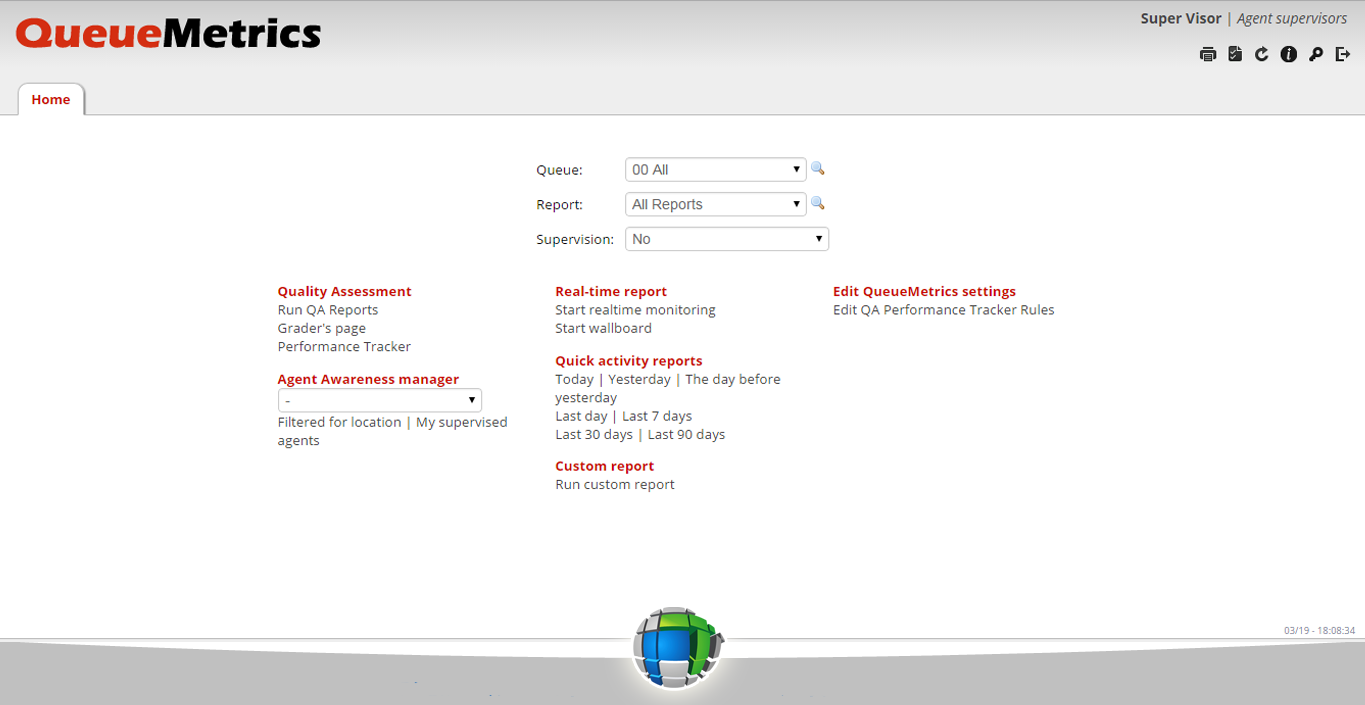Switch to the Home tab
Viewport: 1365px width, 705px height.
pyautogui.click(x=51, y=100)
